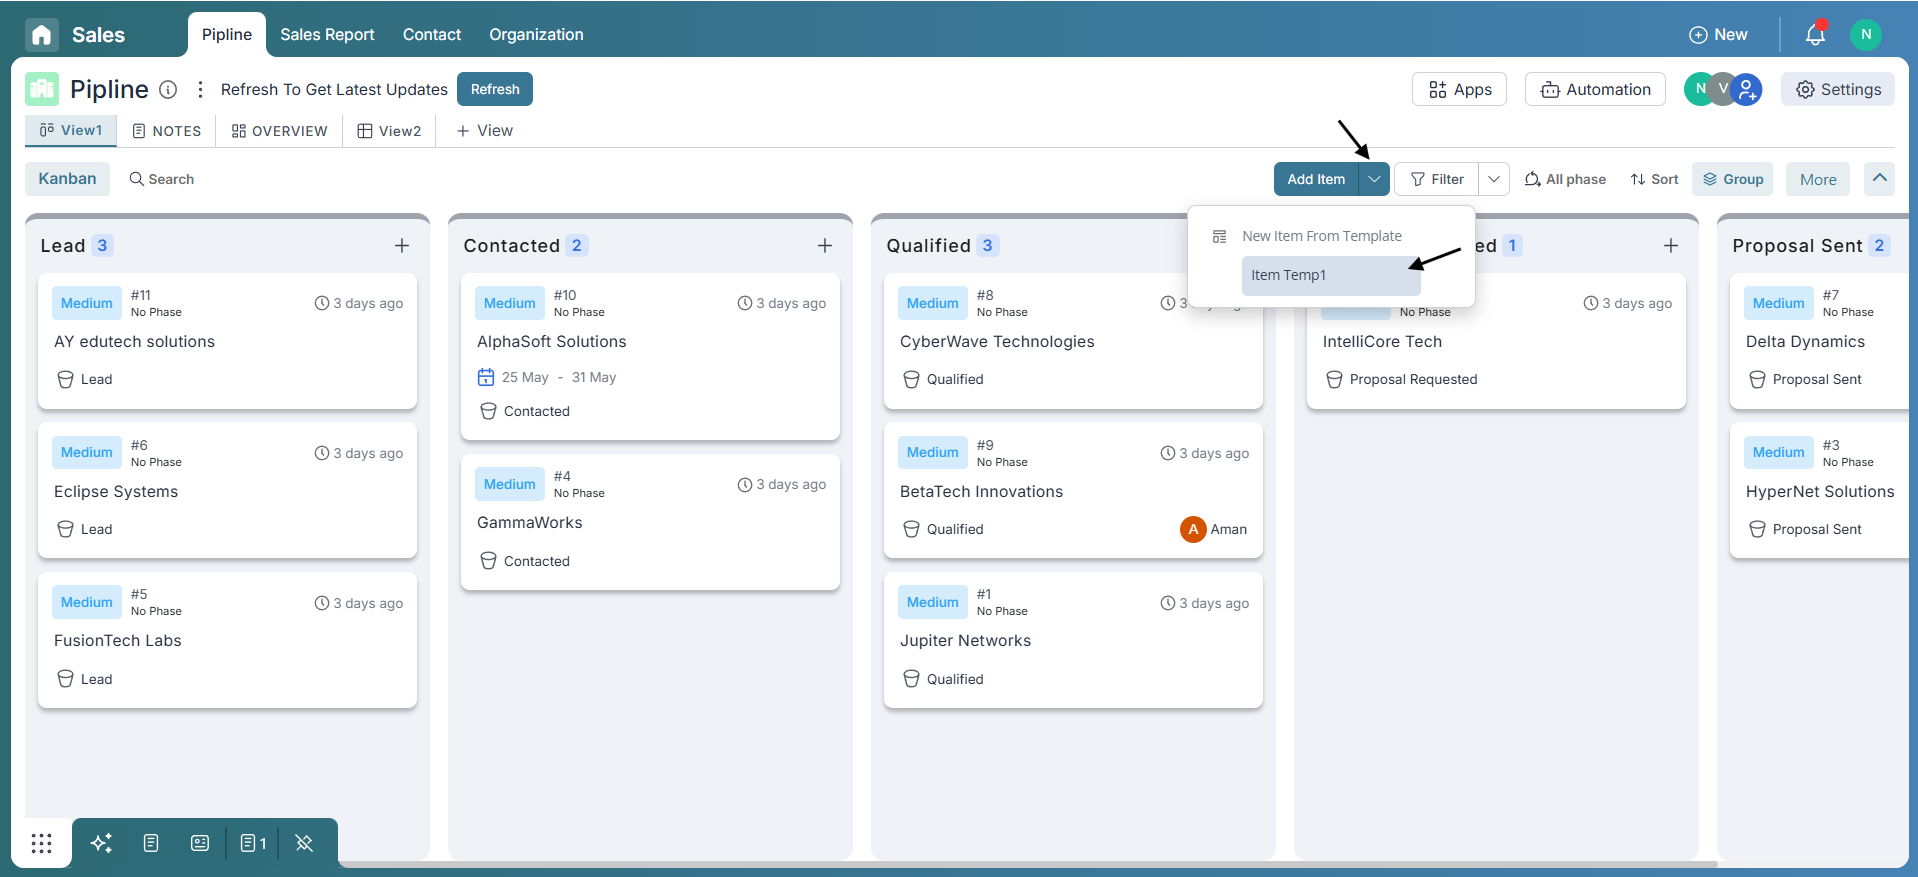The height and width of the screenshot is (877, 1918).
Task: Add a new View
Action: (x=485, y=131)
